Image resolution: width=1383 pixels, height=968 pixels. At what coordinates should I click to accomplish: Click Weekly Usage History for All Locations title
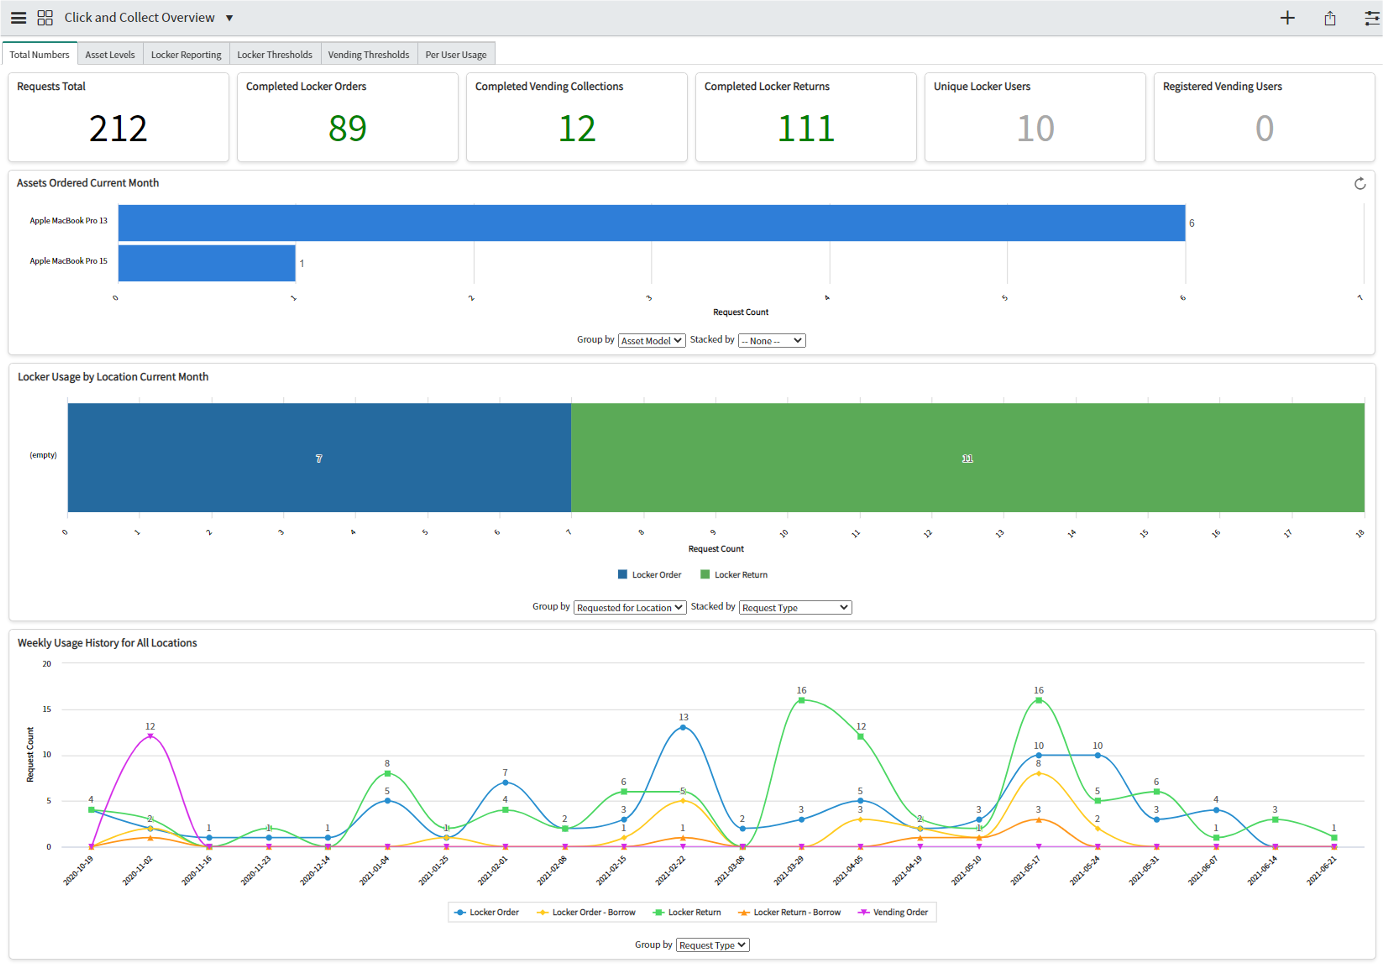tap(107, 643)
